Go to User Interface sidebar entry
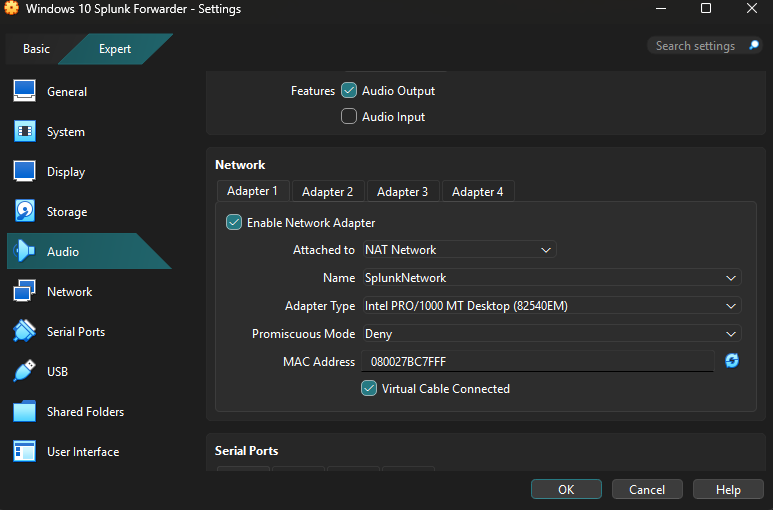The height and width of the screenshot is (510, 773). [83, 452]
